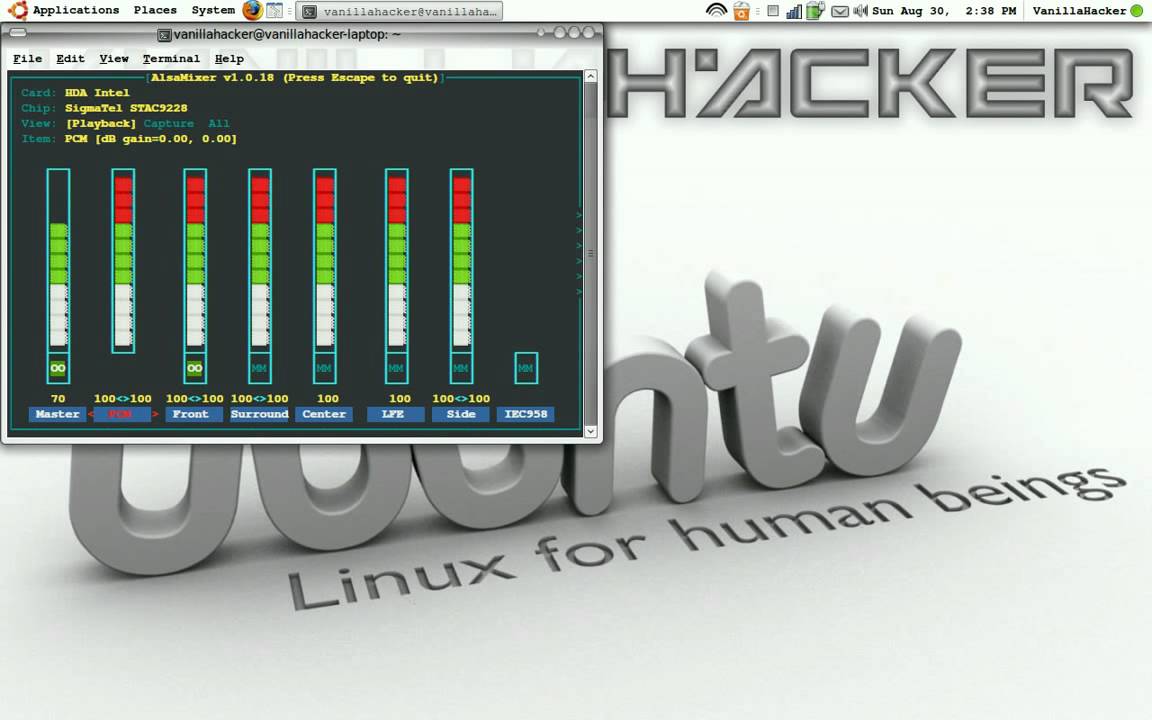
Task: Open the launcher icon right of Firefox
Action: pos(274,10)
